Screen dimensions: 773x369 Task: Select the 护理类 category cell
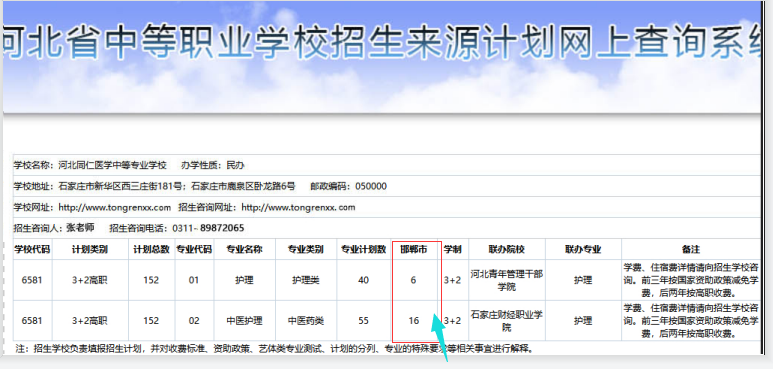(306, 280)
